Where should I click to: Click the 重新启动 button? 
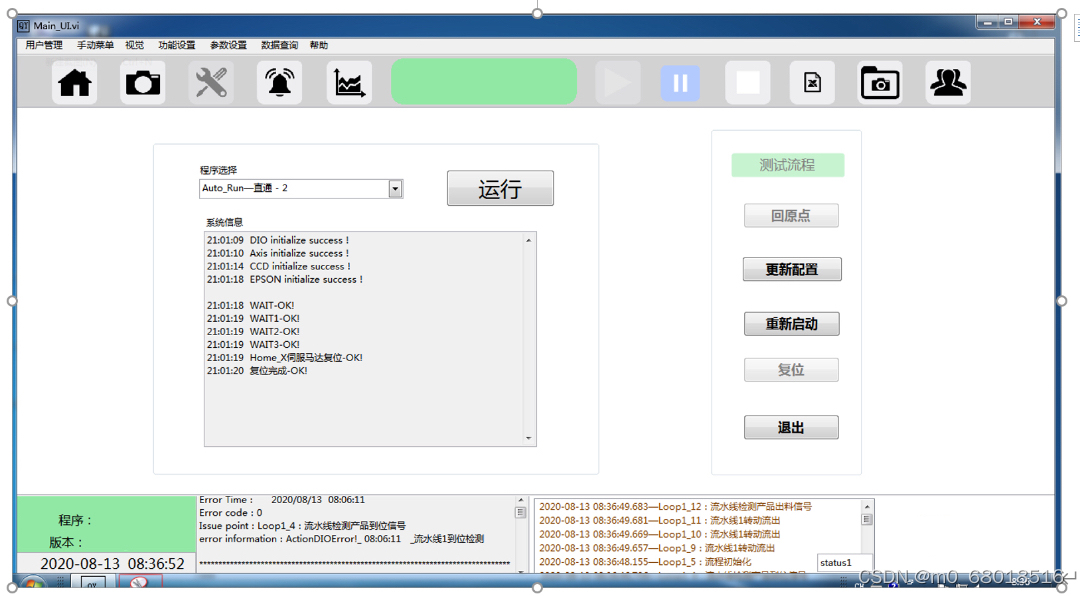(791, 324)
